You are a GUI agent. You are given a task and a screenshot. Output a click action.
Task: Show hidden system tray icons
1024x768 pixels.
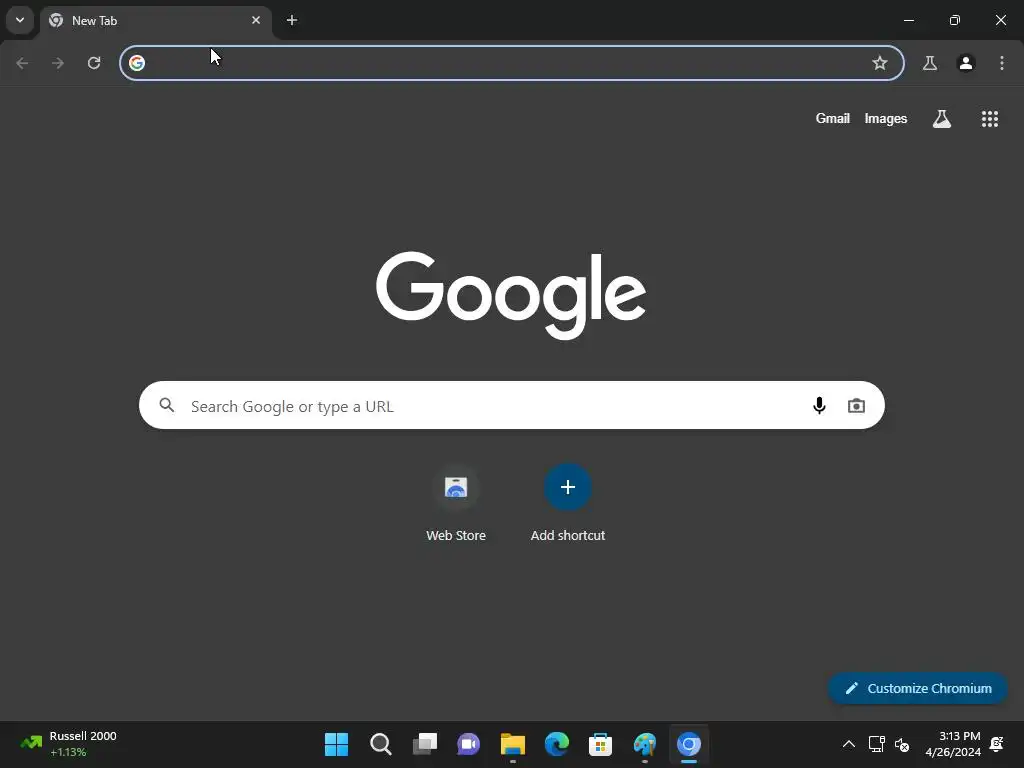(x=848, y=744)
